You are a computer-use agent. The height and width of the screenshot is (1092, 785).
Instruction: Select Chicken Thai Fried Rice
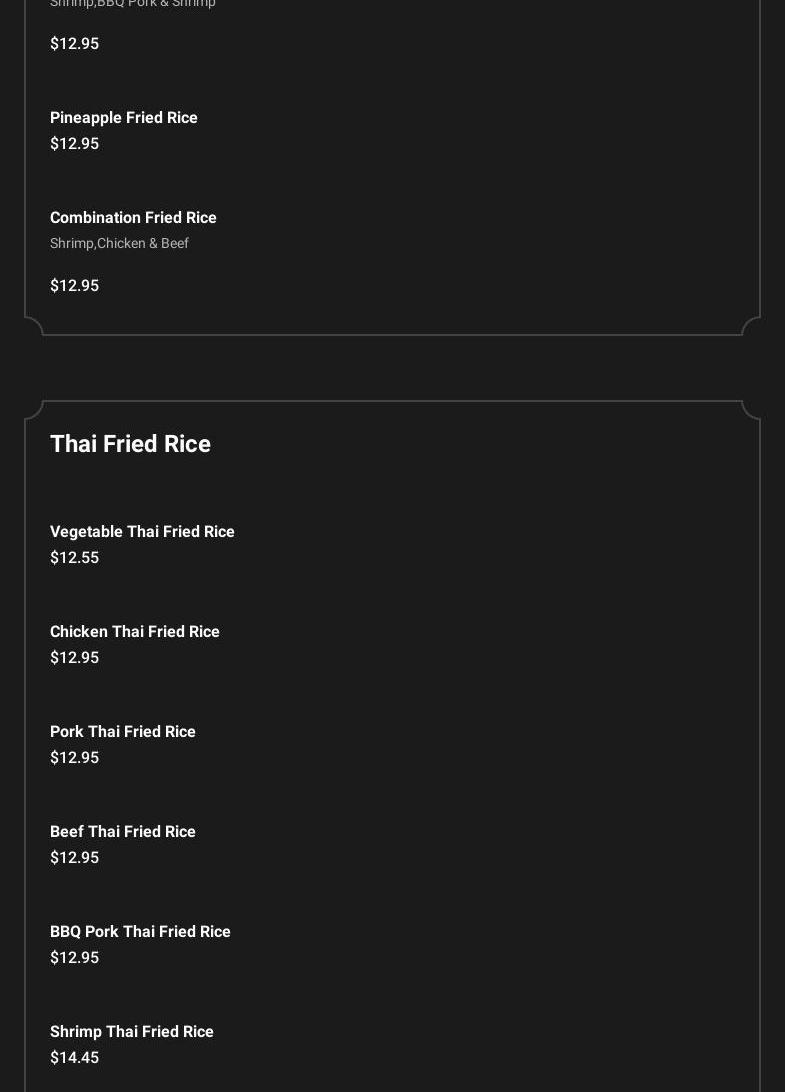tap(135, 632)
